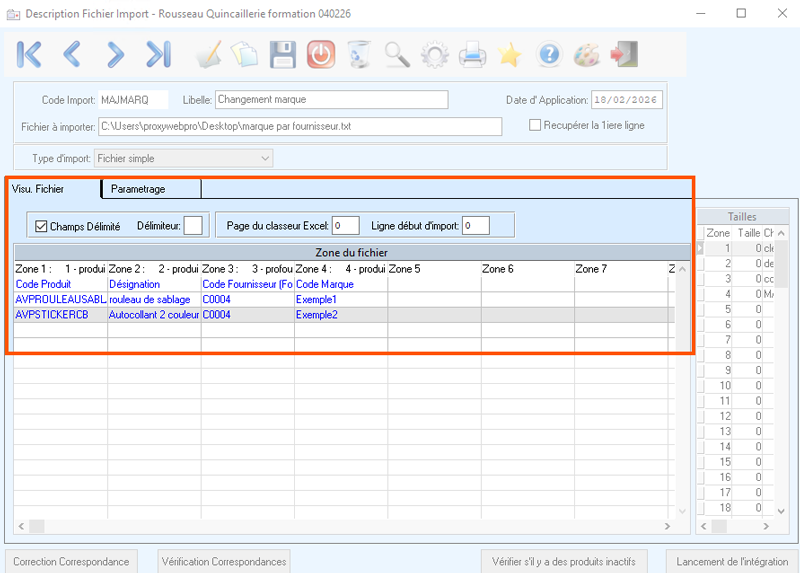Click left arrow of file grid horizontal scrollbar

click(21, 526)
